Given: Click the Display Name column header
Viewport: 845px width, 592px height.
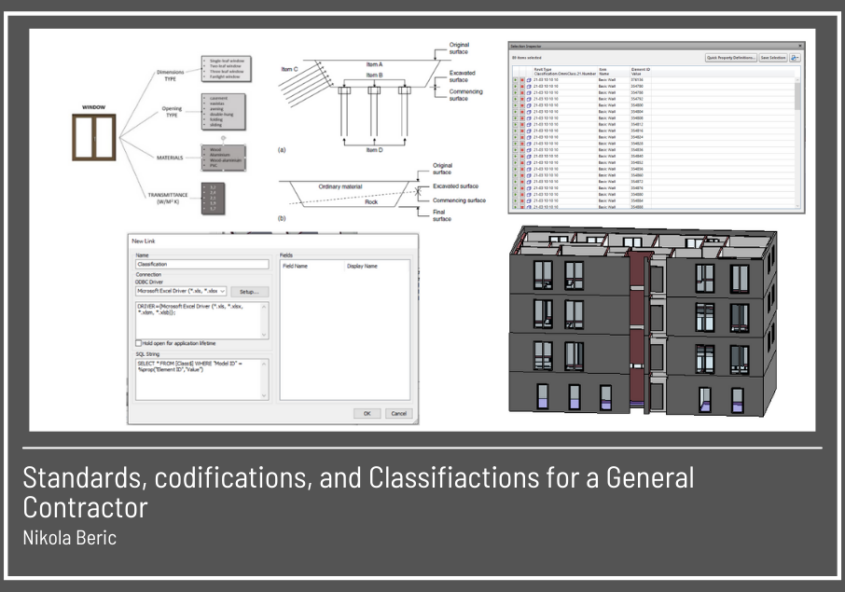Looking at the screenshot, I should coord(362,267).
